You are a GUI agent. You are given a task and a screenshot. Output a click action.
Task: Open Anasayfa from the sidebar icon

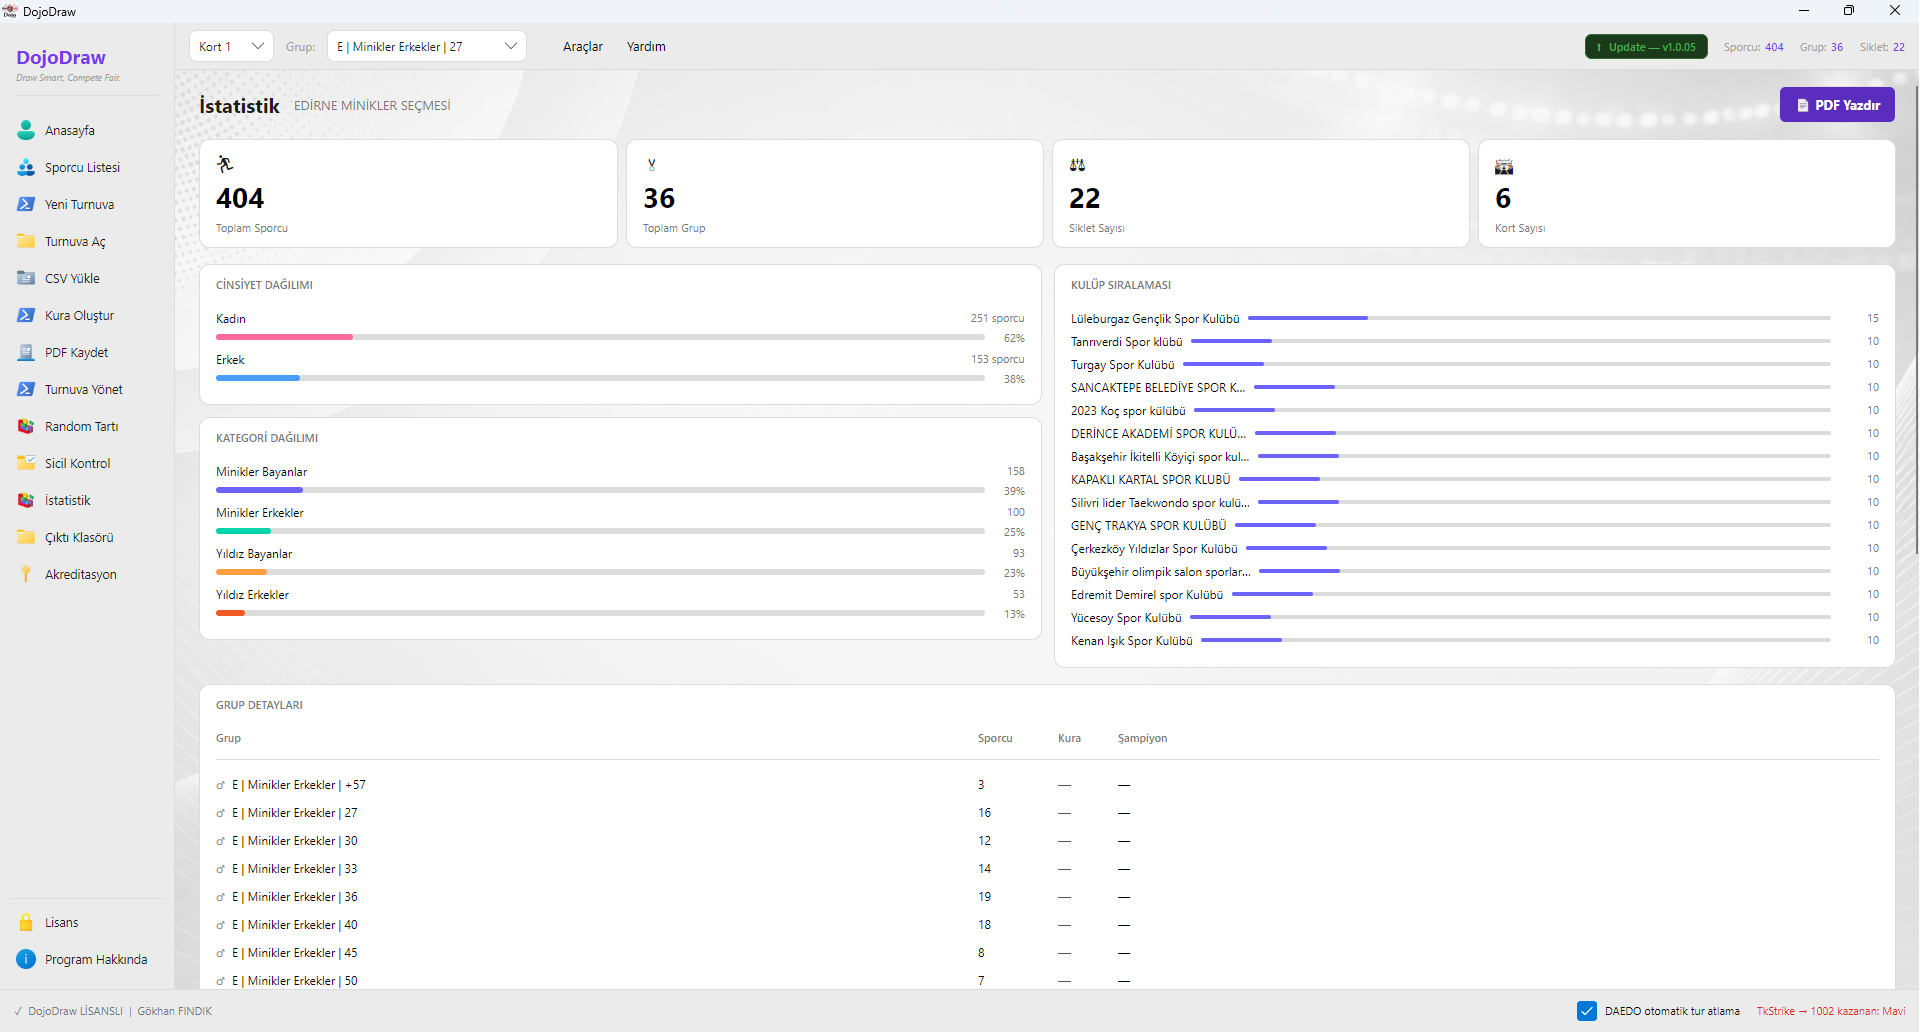coord(26,130)
